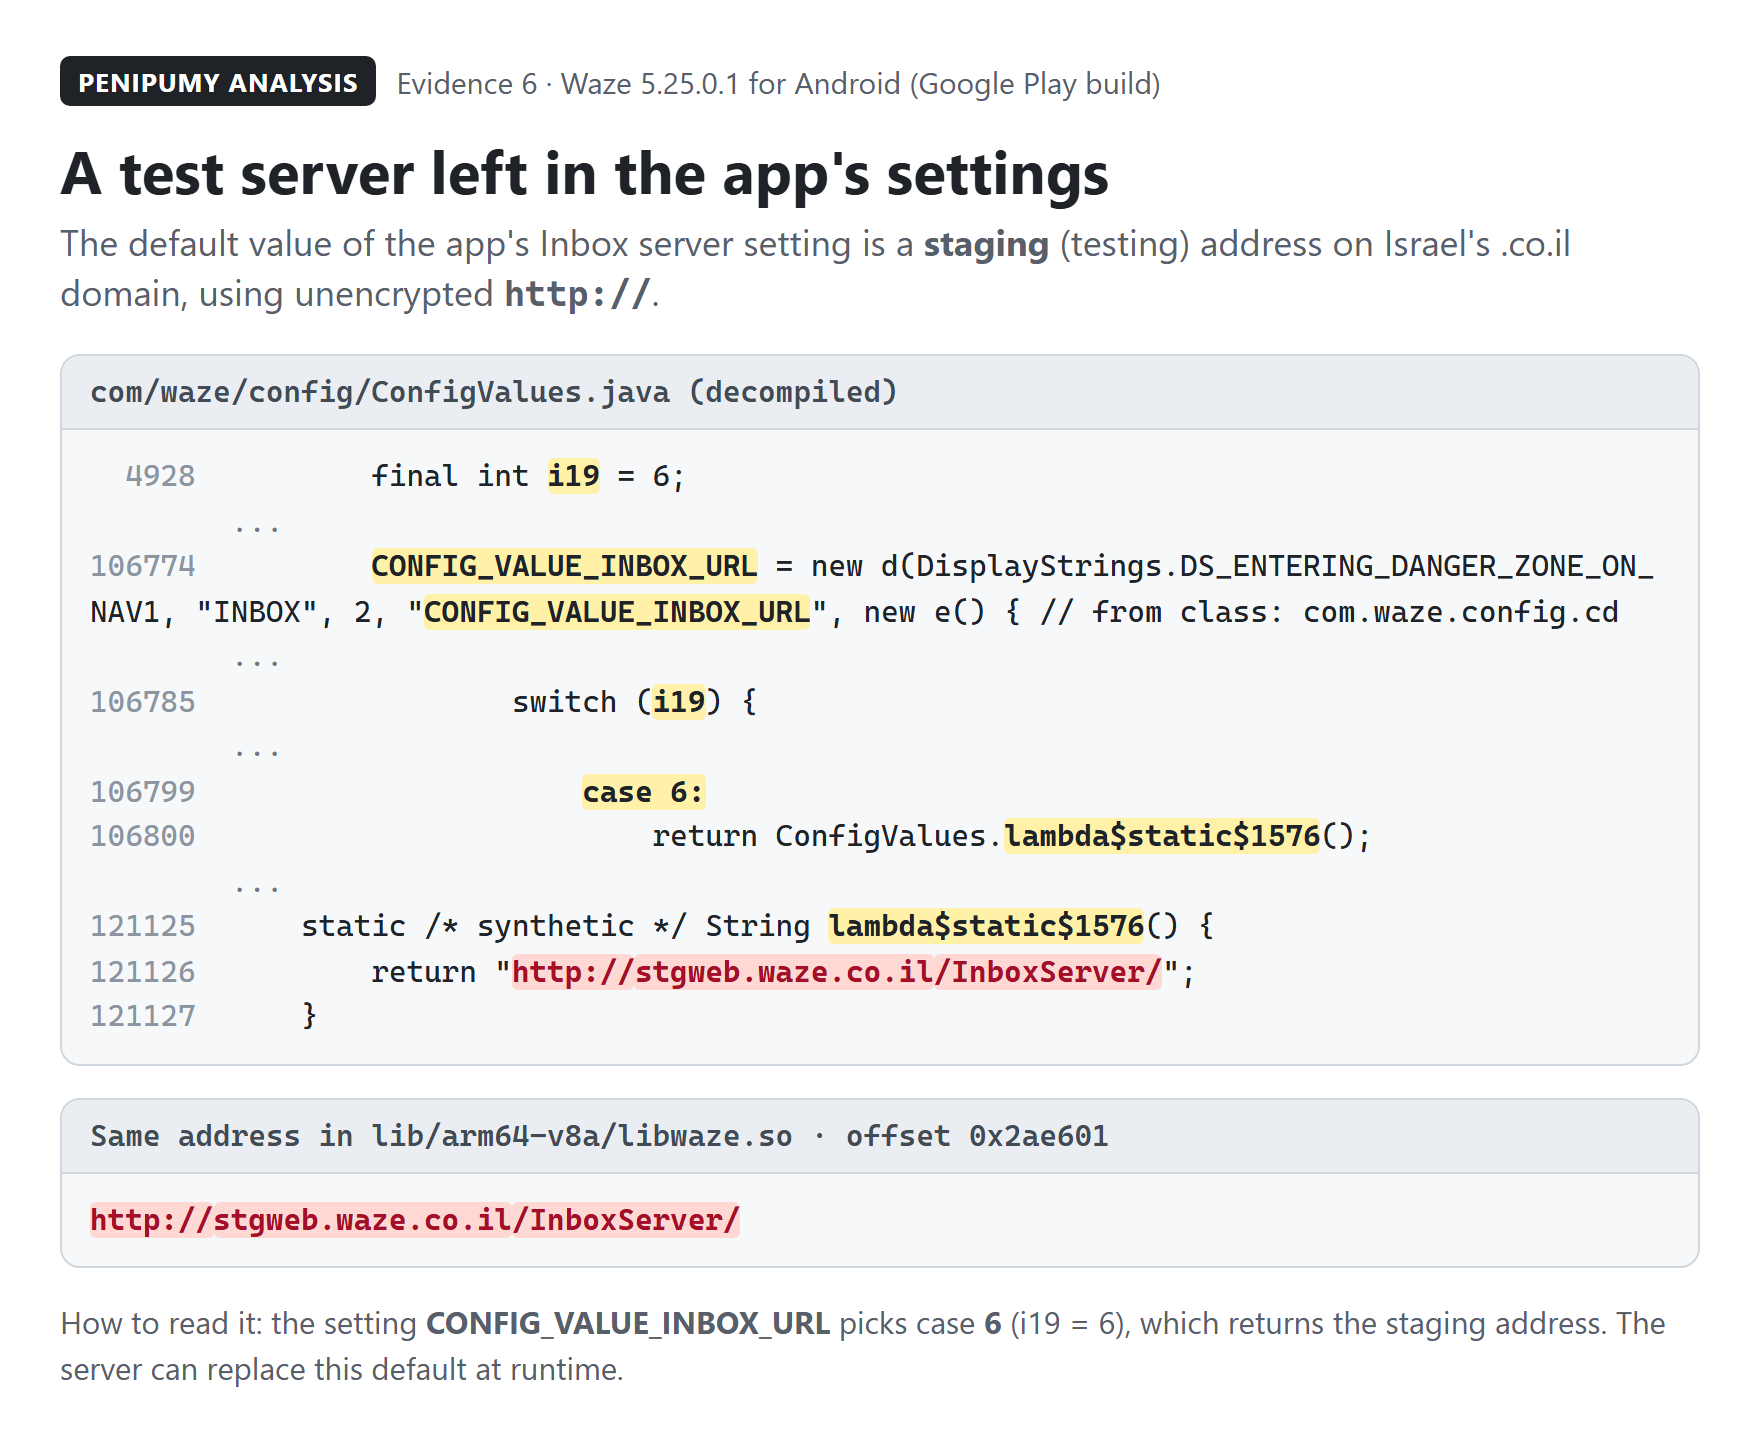Click the quoted "CONFIG_VALUE_INBOX_URL" string highlight
The image size is (1760, 1442).
pos(617,612)
